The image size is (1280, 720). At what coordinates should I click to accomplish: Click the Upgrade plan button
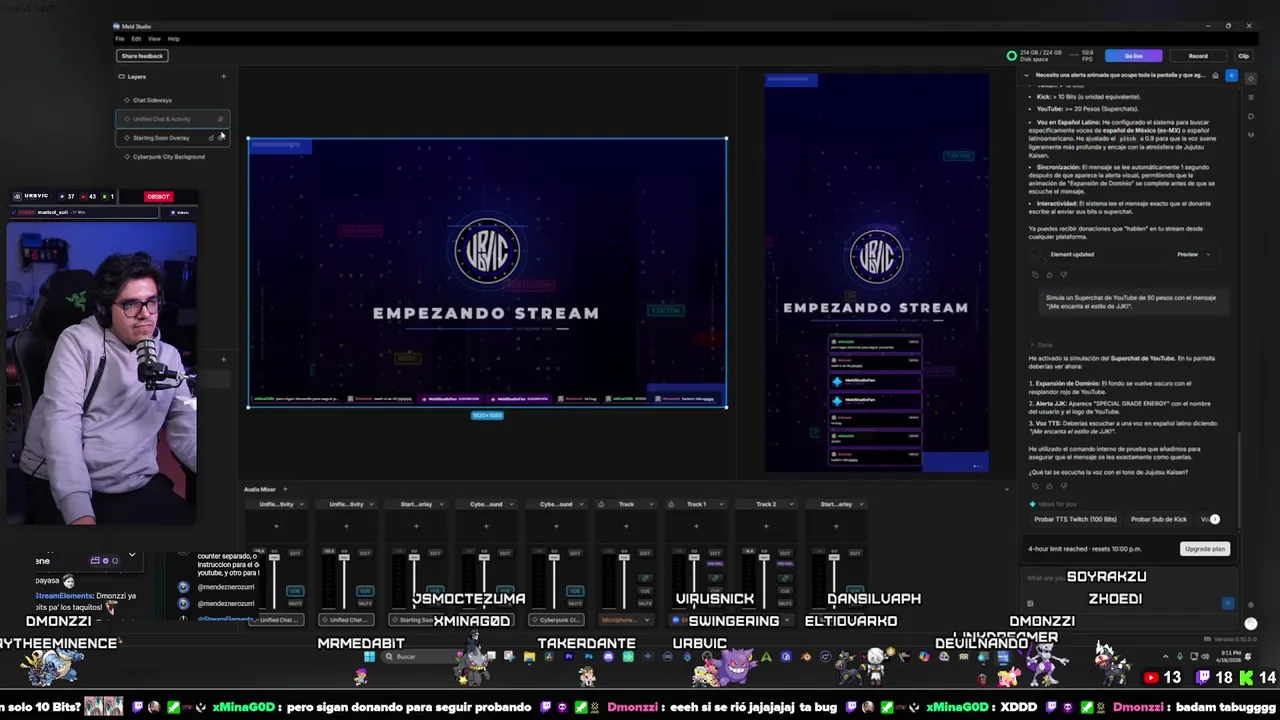tap(1205, 549)
